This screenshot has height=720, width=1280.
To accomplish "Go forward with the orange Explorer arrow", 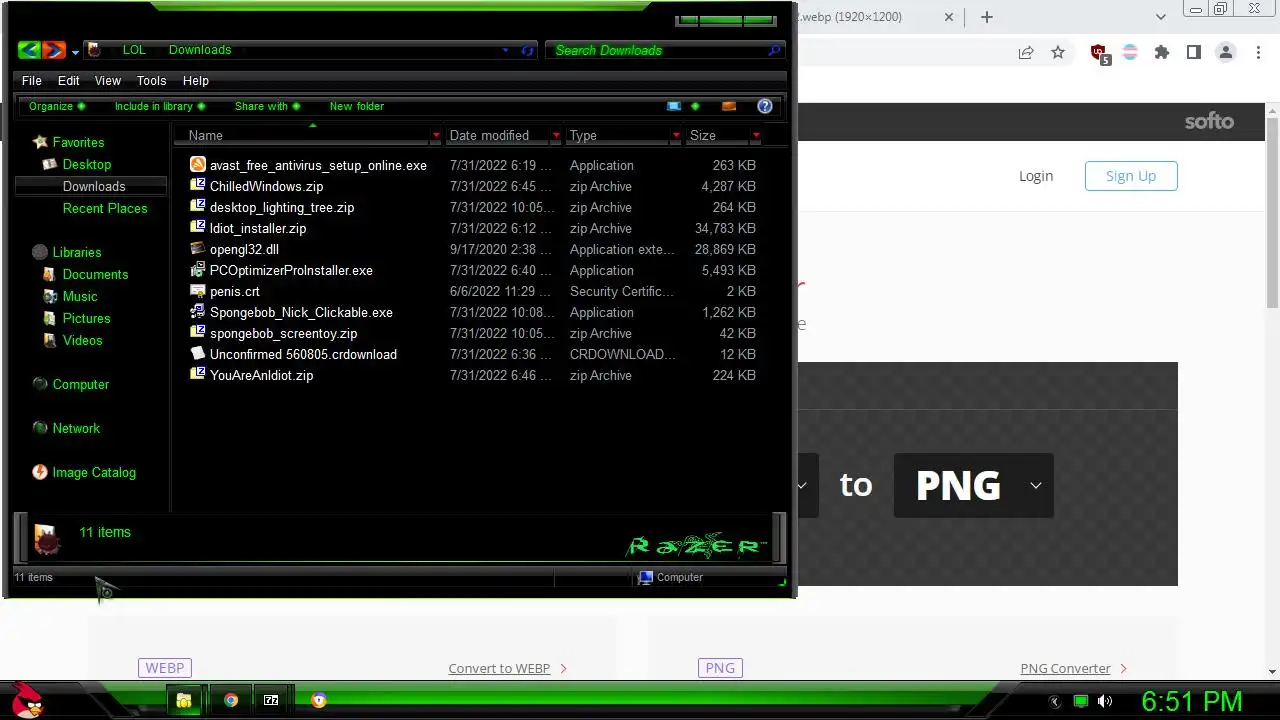I will [x=54, y=50].
